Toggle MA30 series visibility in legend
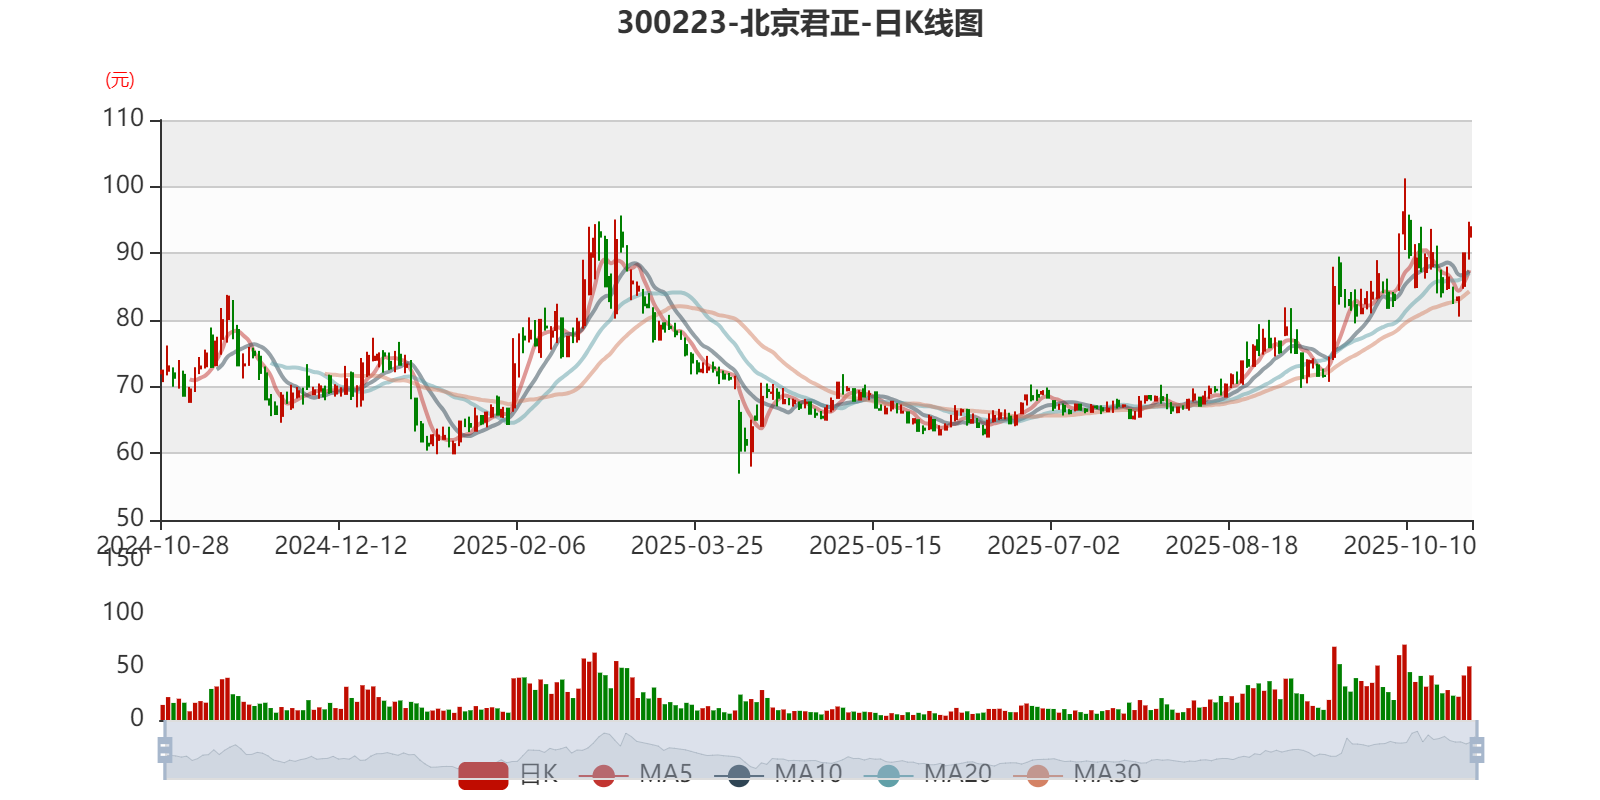 (1077, 774)
